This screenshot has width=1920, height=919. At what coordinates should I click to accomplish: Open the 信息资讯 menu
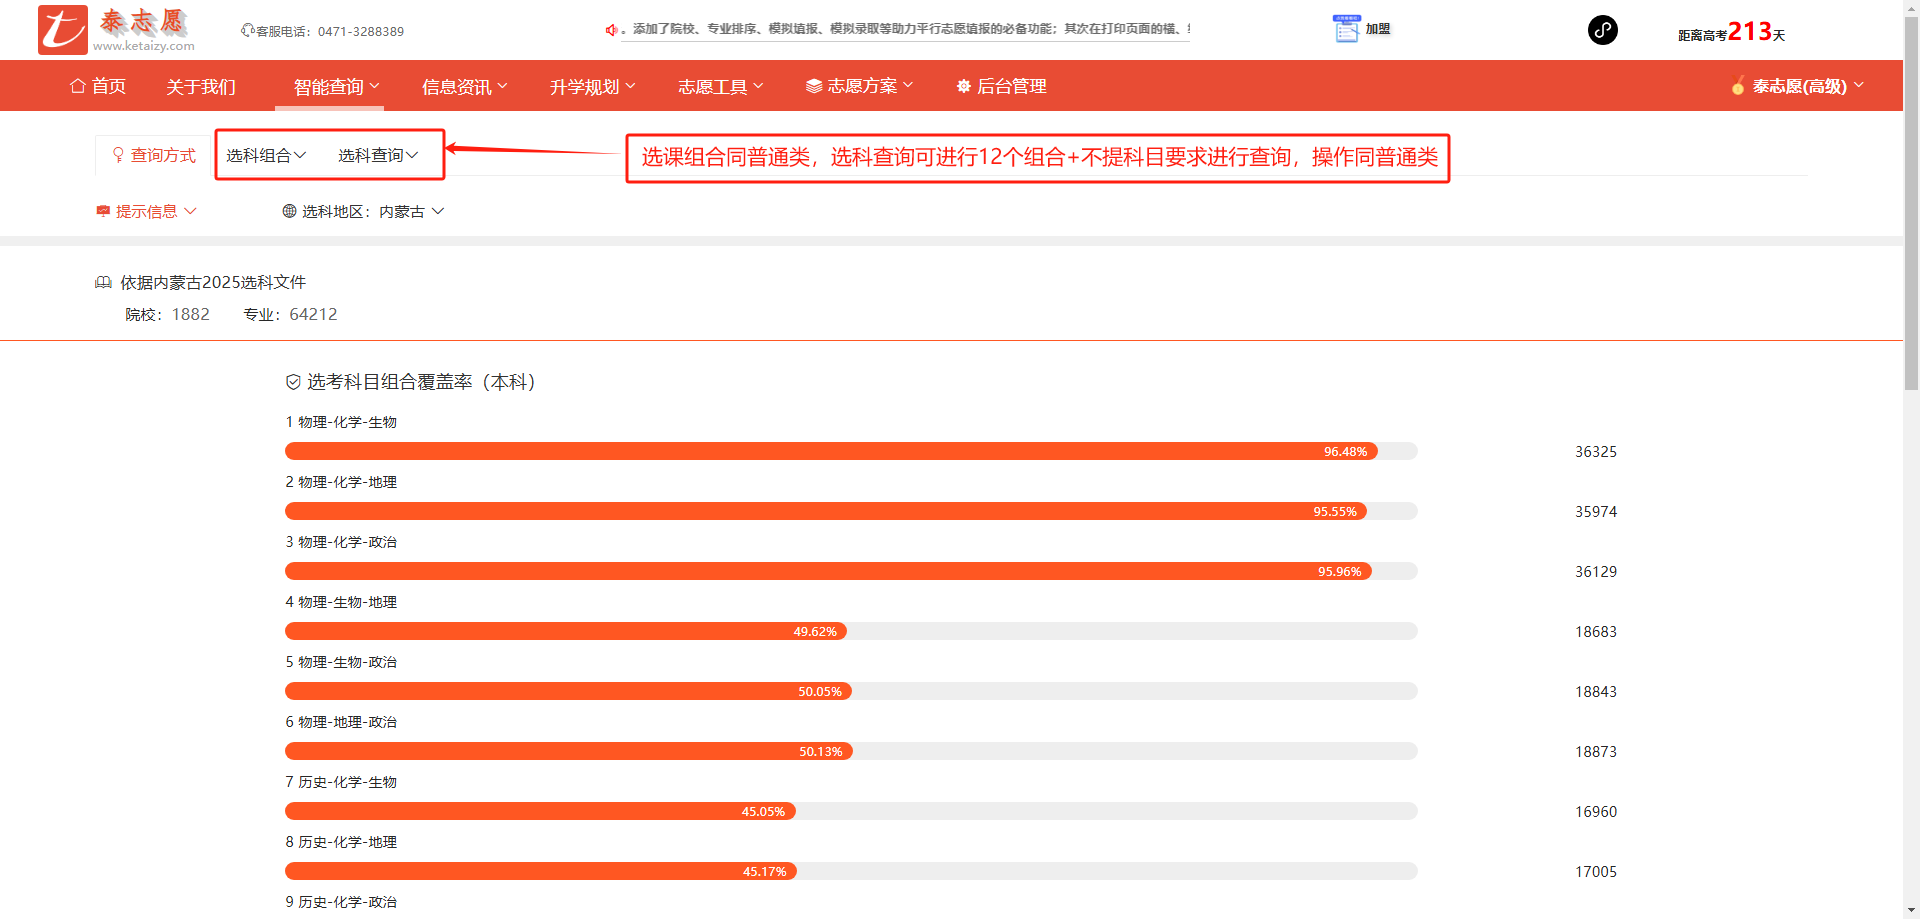(464, 87)
